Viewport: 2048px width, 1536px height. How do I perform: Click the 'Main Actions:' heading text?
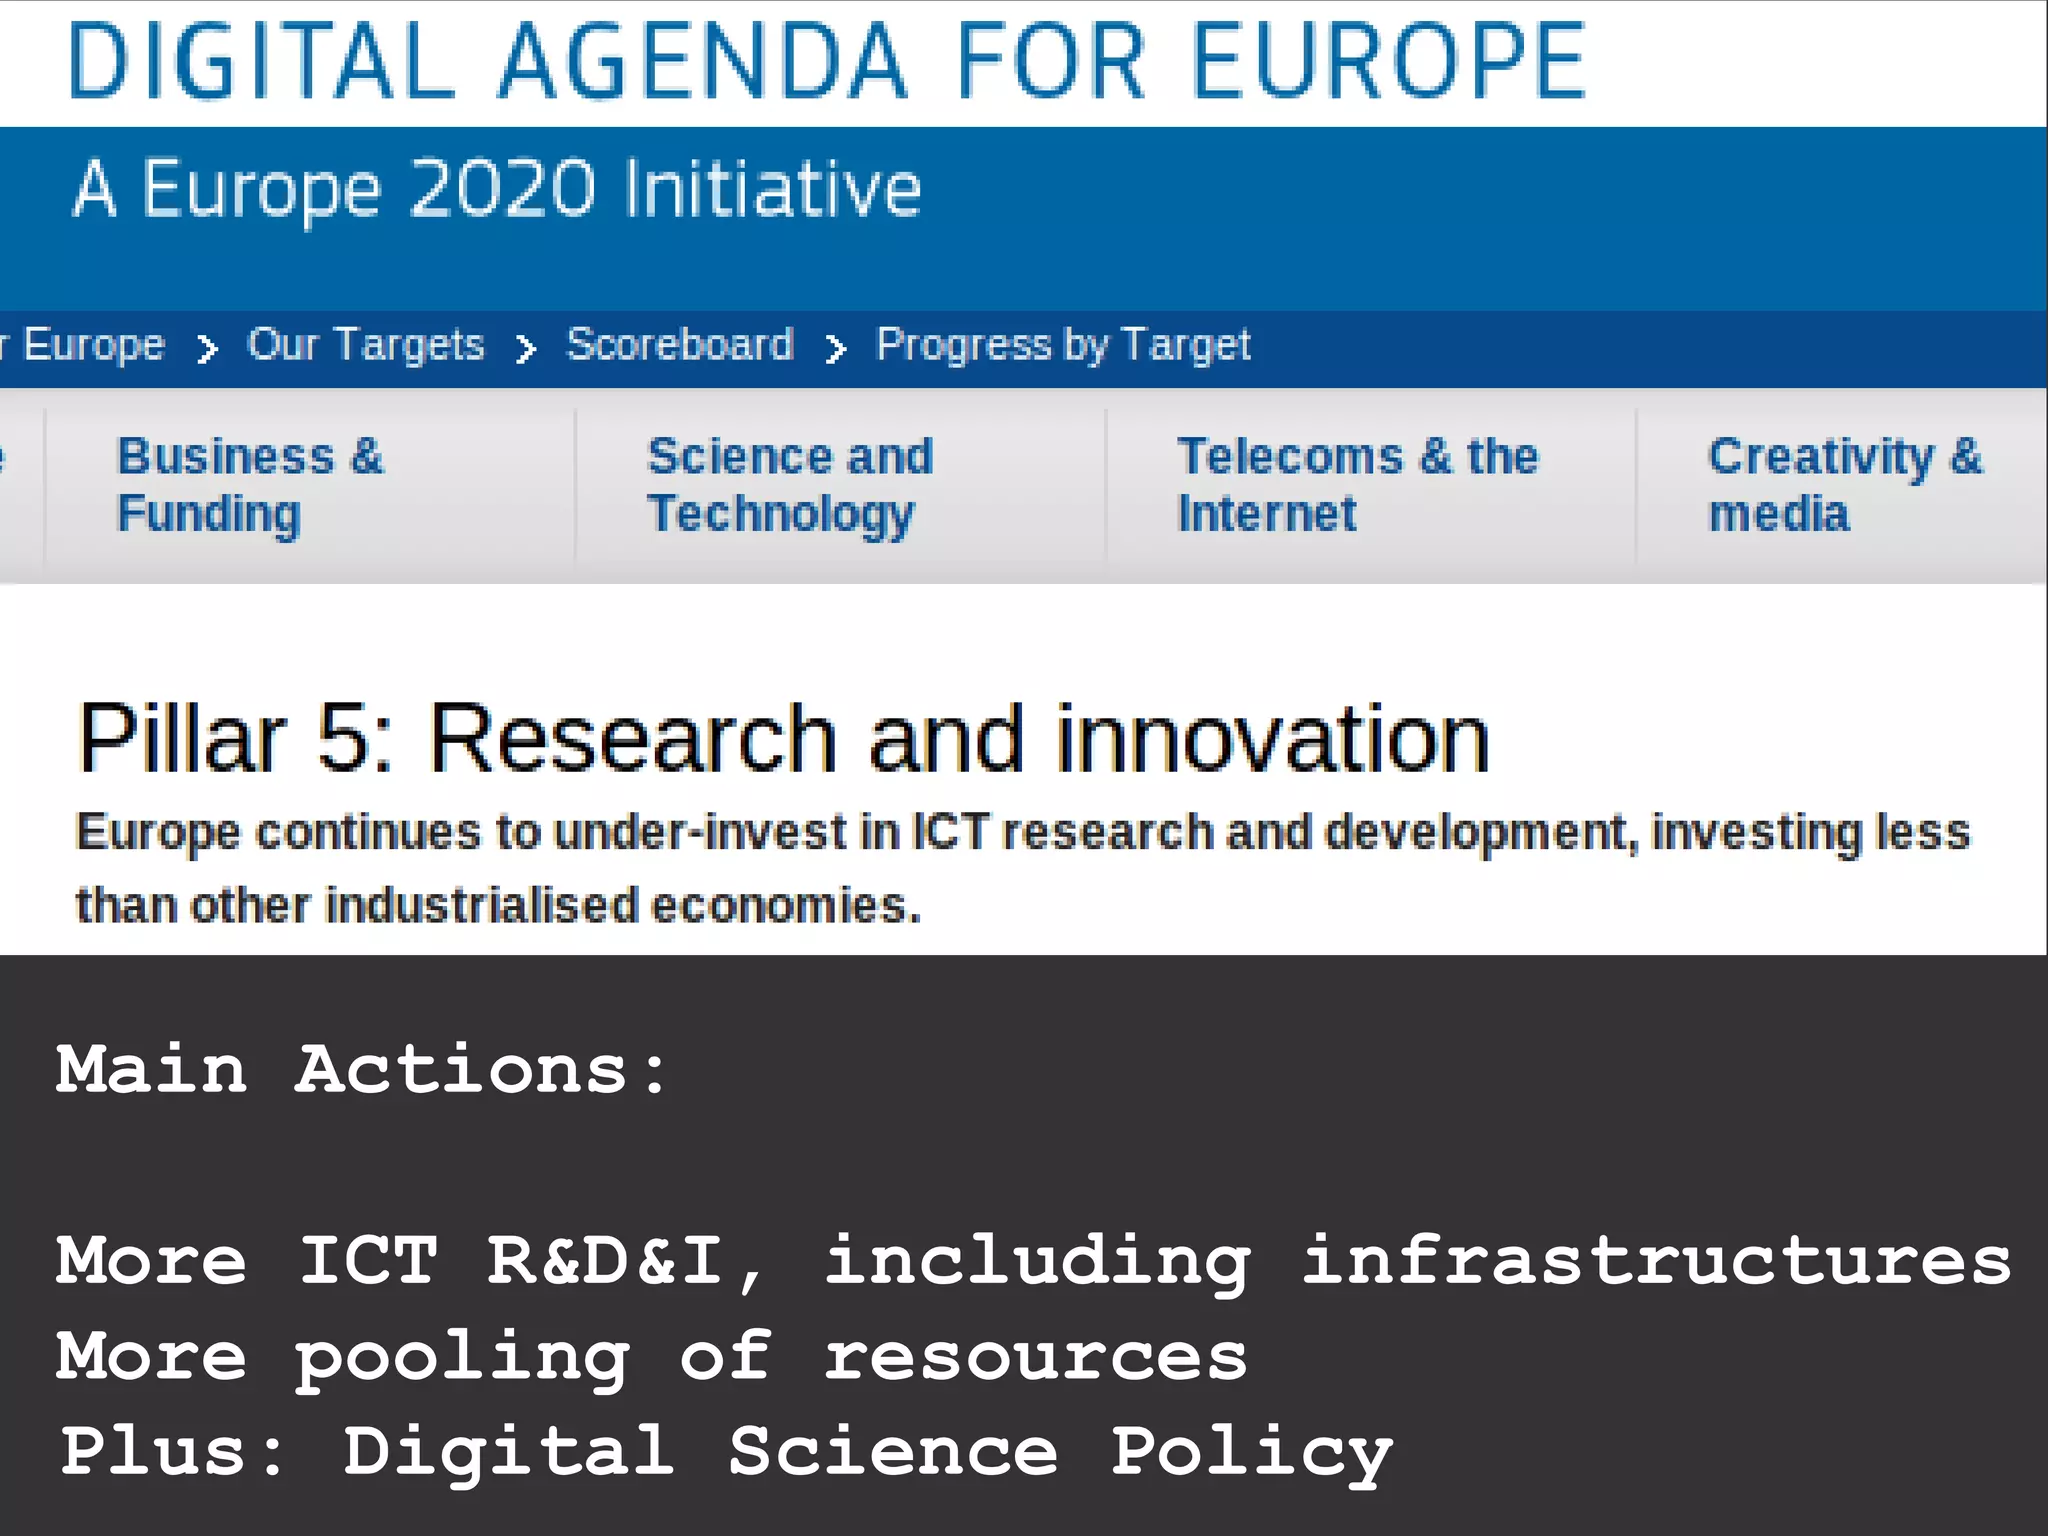(361, 1069)
